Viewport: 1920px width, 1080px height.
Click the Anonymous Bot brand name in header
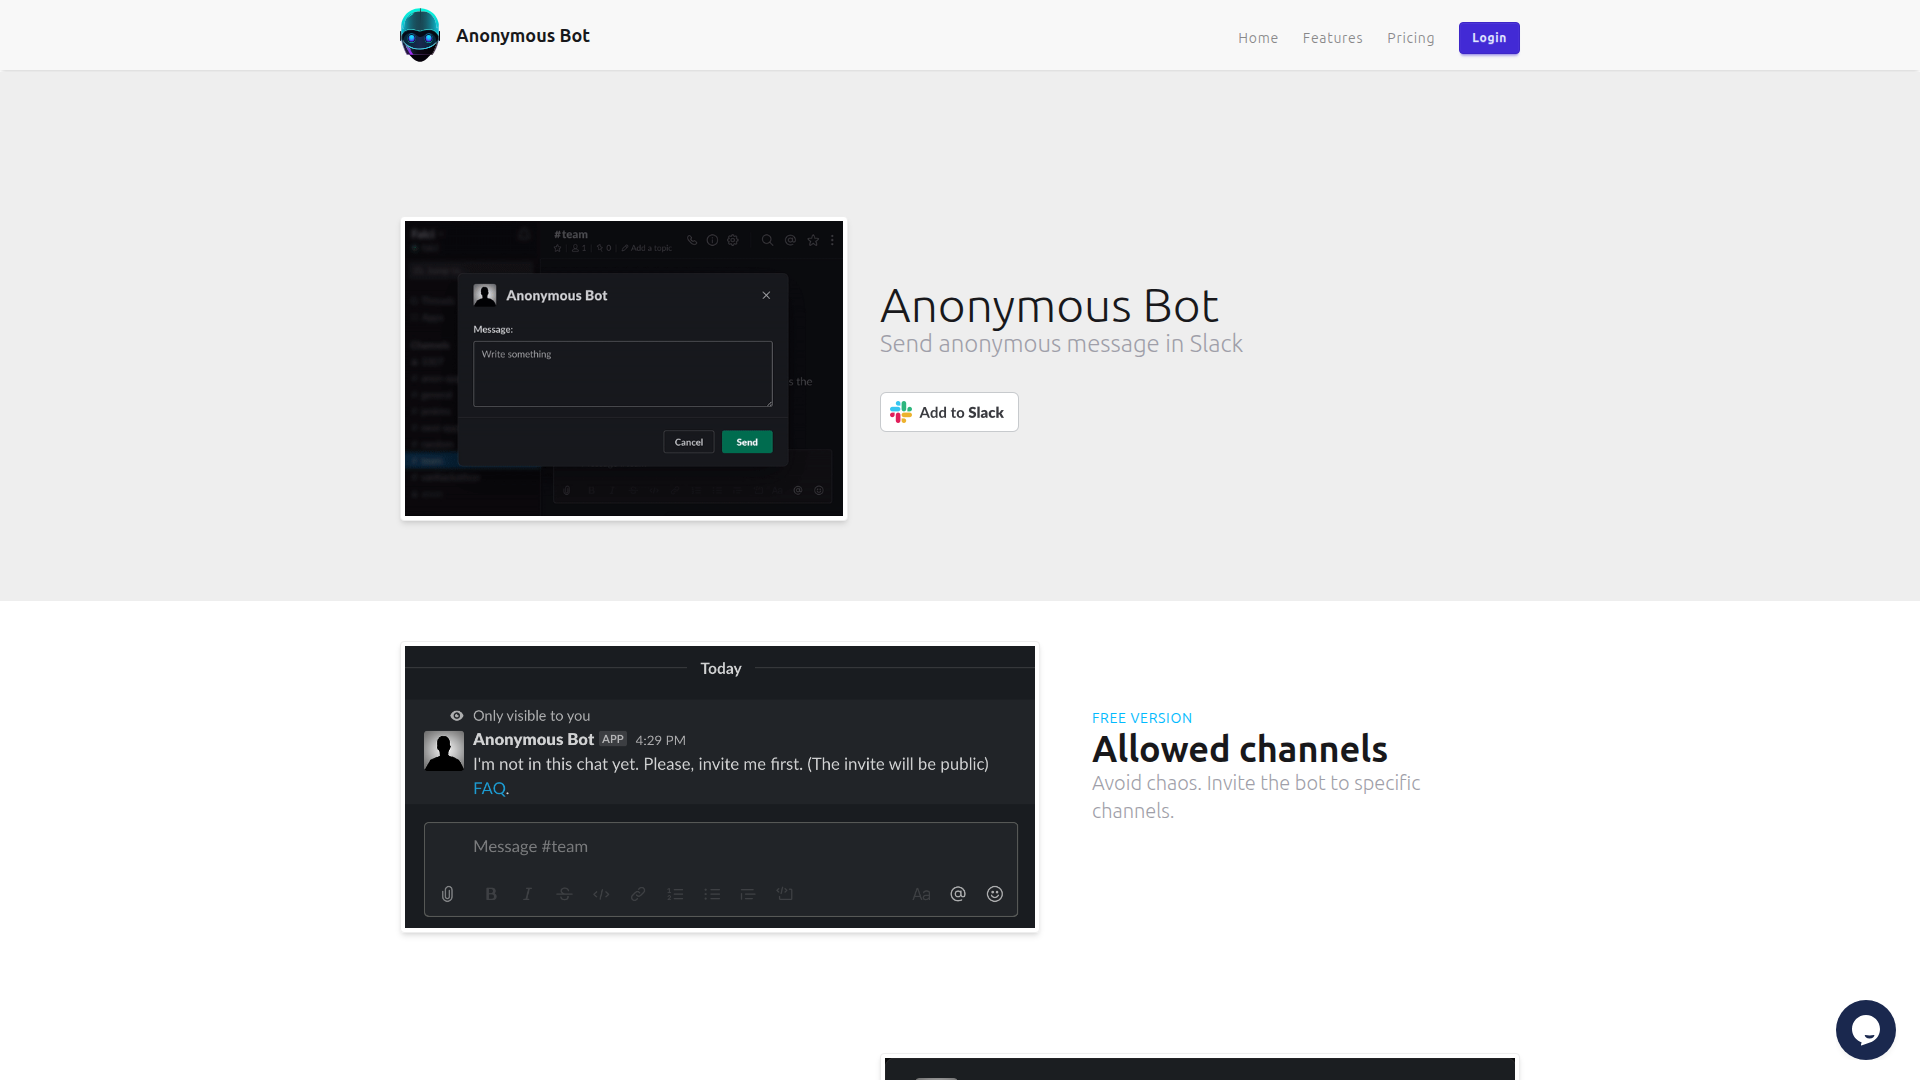click(523, 36)
